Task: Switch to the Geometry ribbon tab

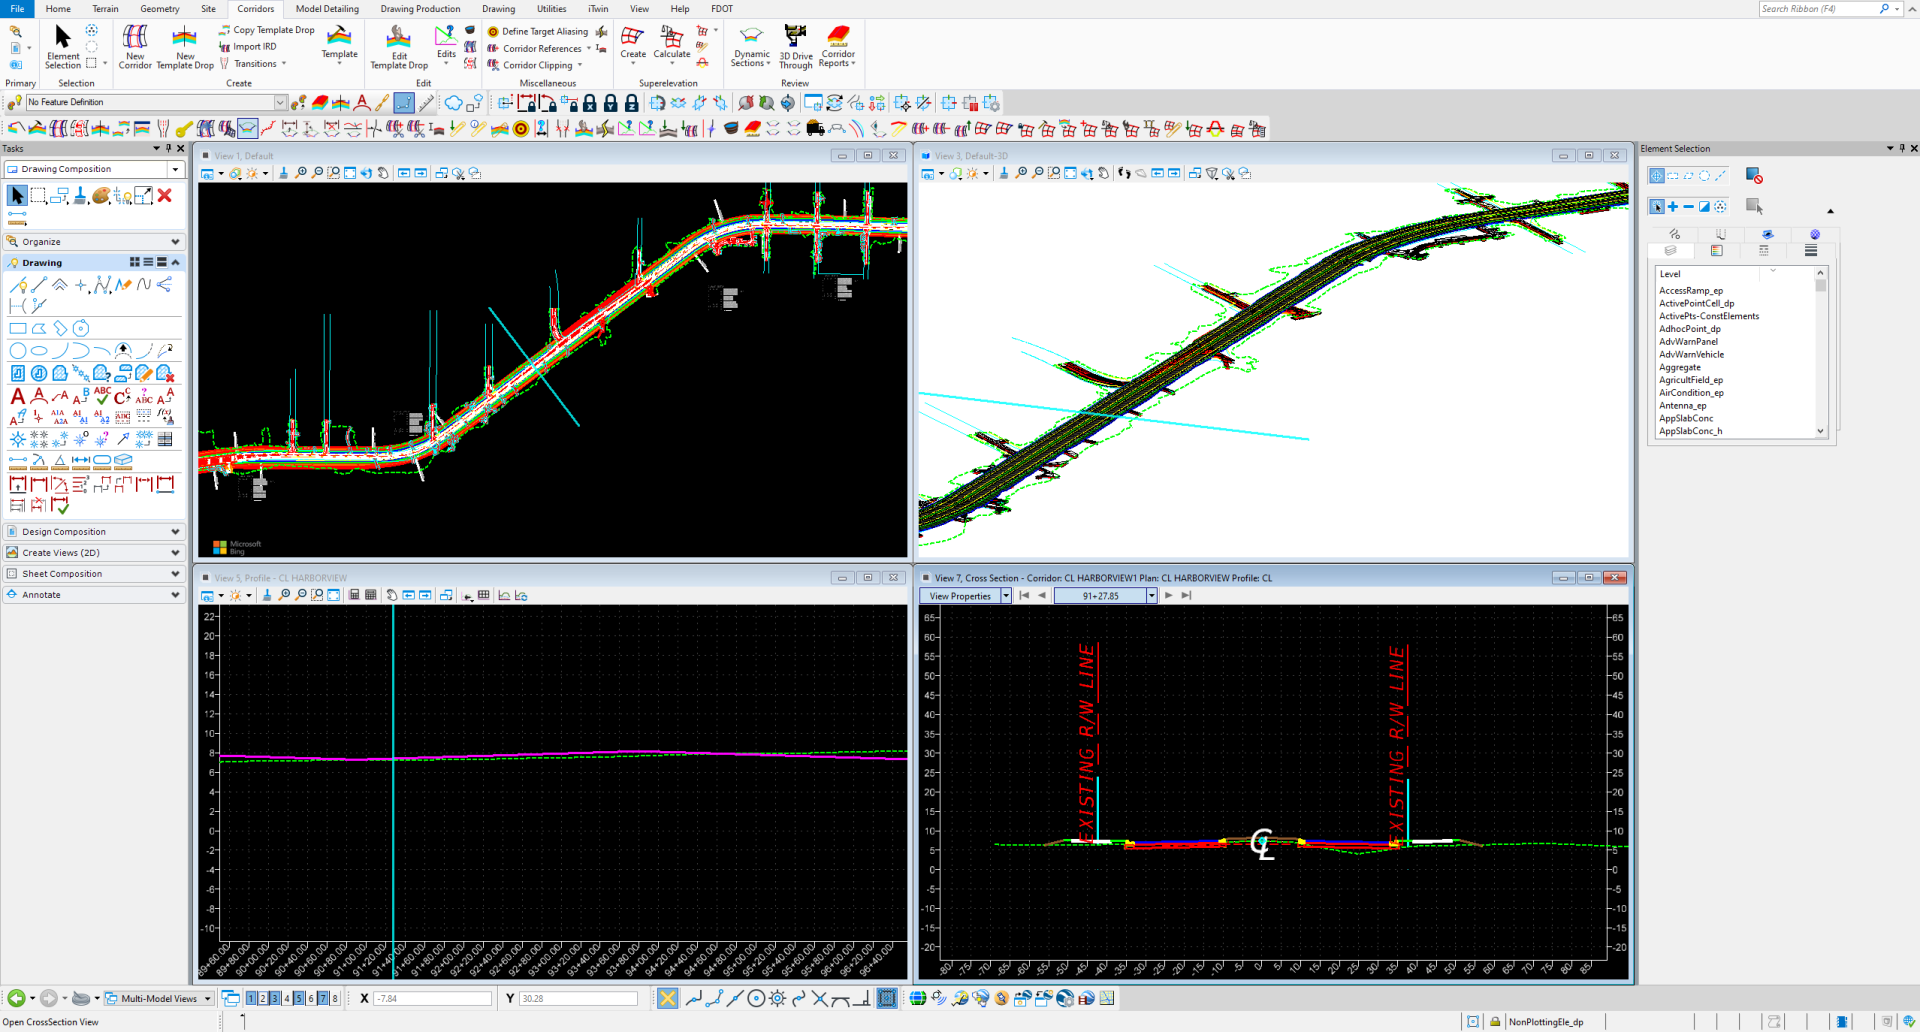Action: (160, 9)
